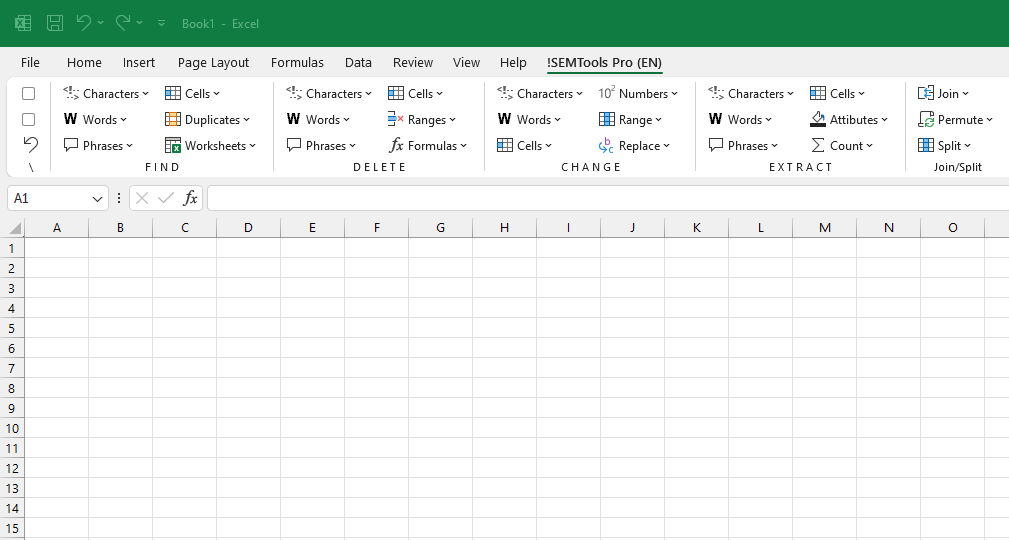Screen dimensions: 1009x540
Task: Open the Undo history dropdown arrow
Action: [x=100, y=23]
